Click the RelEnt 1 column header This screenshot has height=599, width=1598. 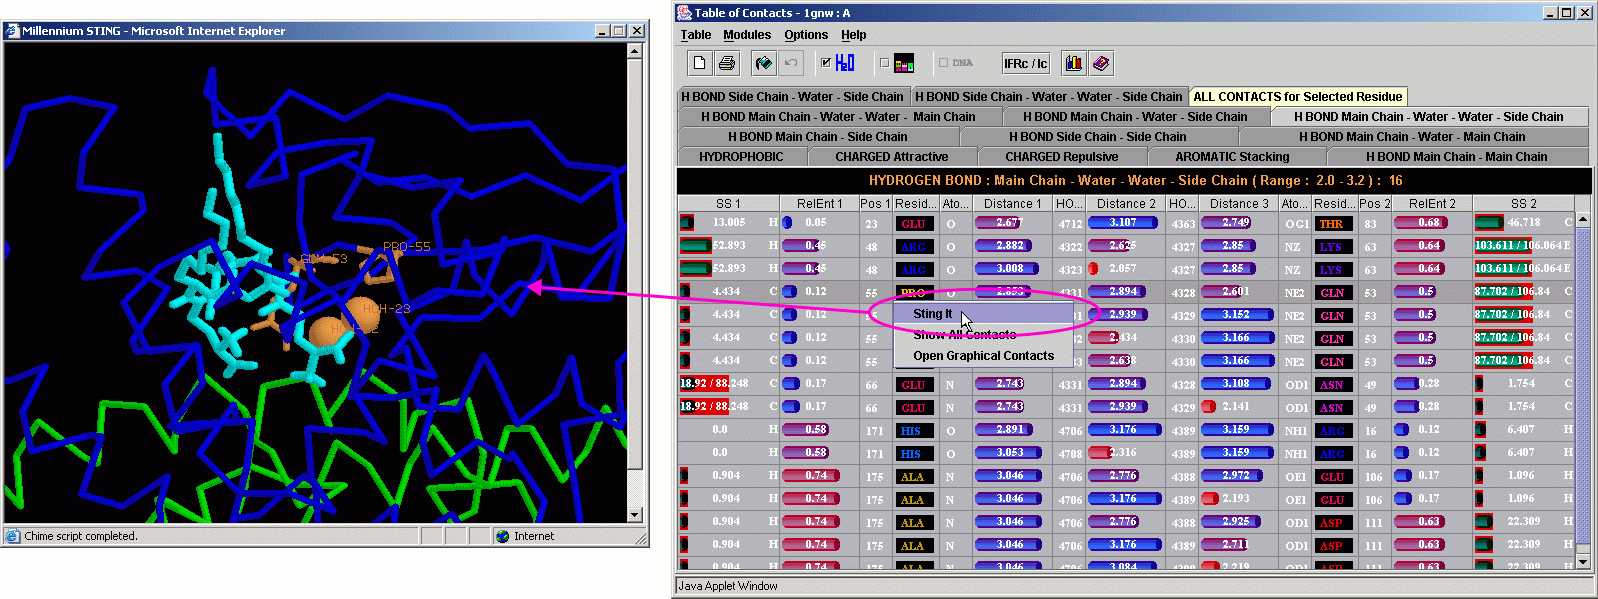(x=819, y=203)
